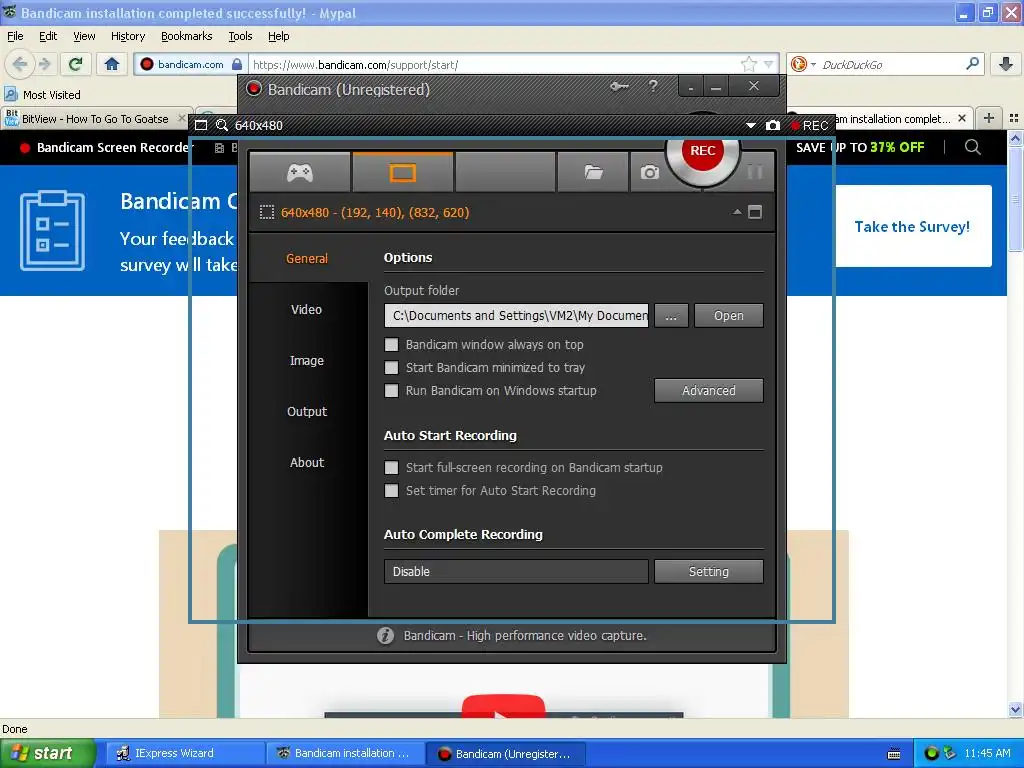Open Bandicam output folder icon tab
The width and height of the screenshot is (1024, 768).
593,172
